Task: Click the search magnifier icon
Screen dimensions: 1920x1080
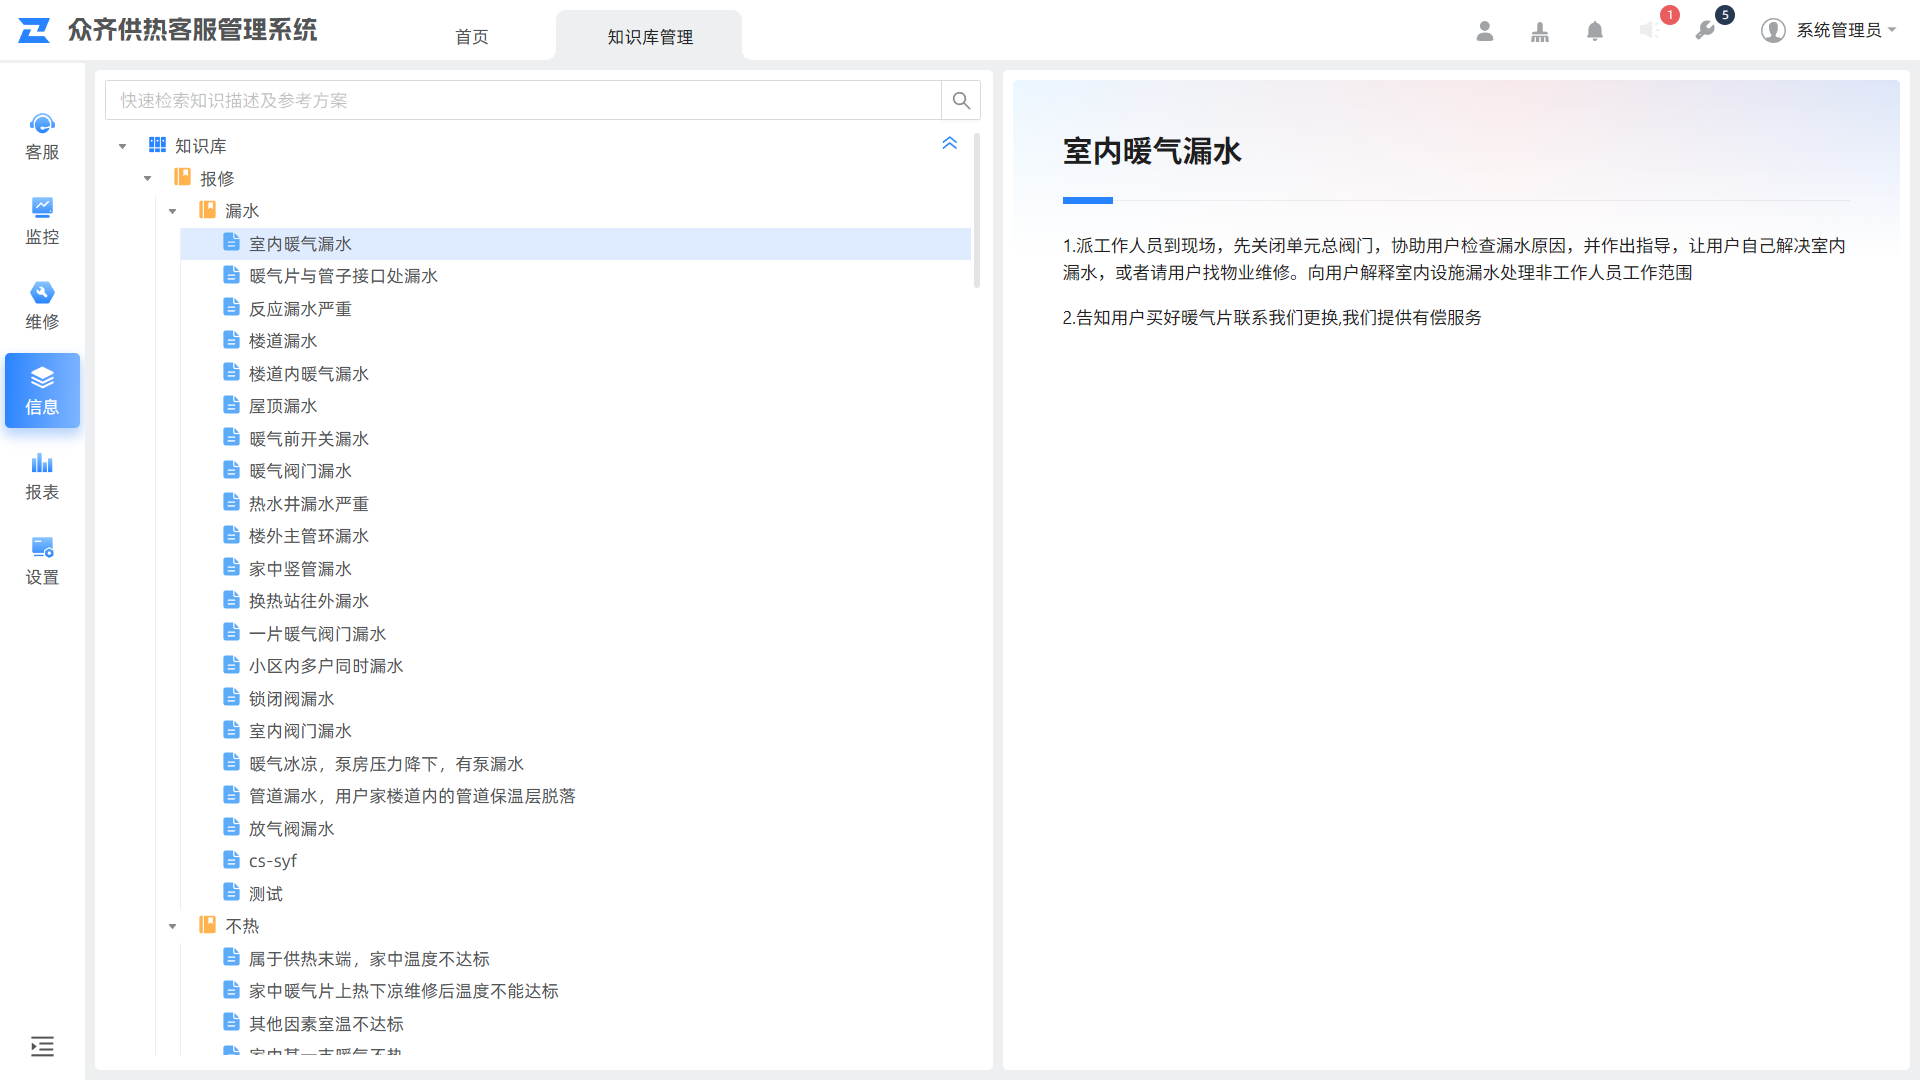Action: pos(961,100)
